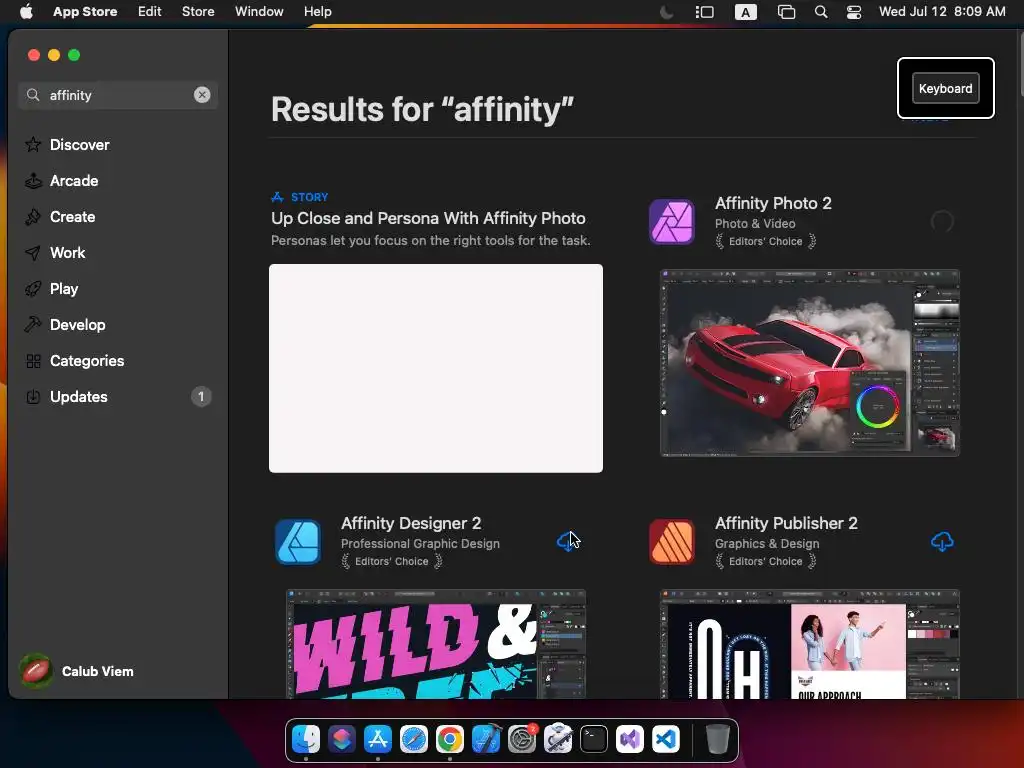Click the Results for "affinity" heading
This screenshot has width=1024, height=768.
[423, 109]
